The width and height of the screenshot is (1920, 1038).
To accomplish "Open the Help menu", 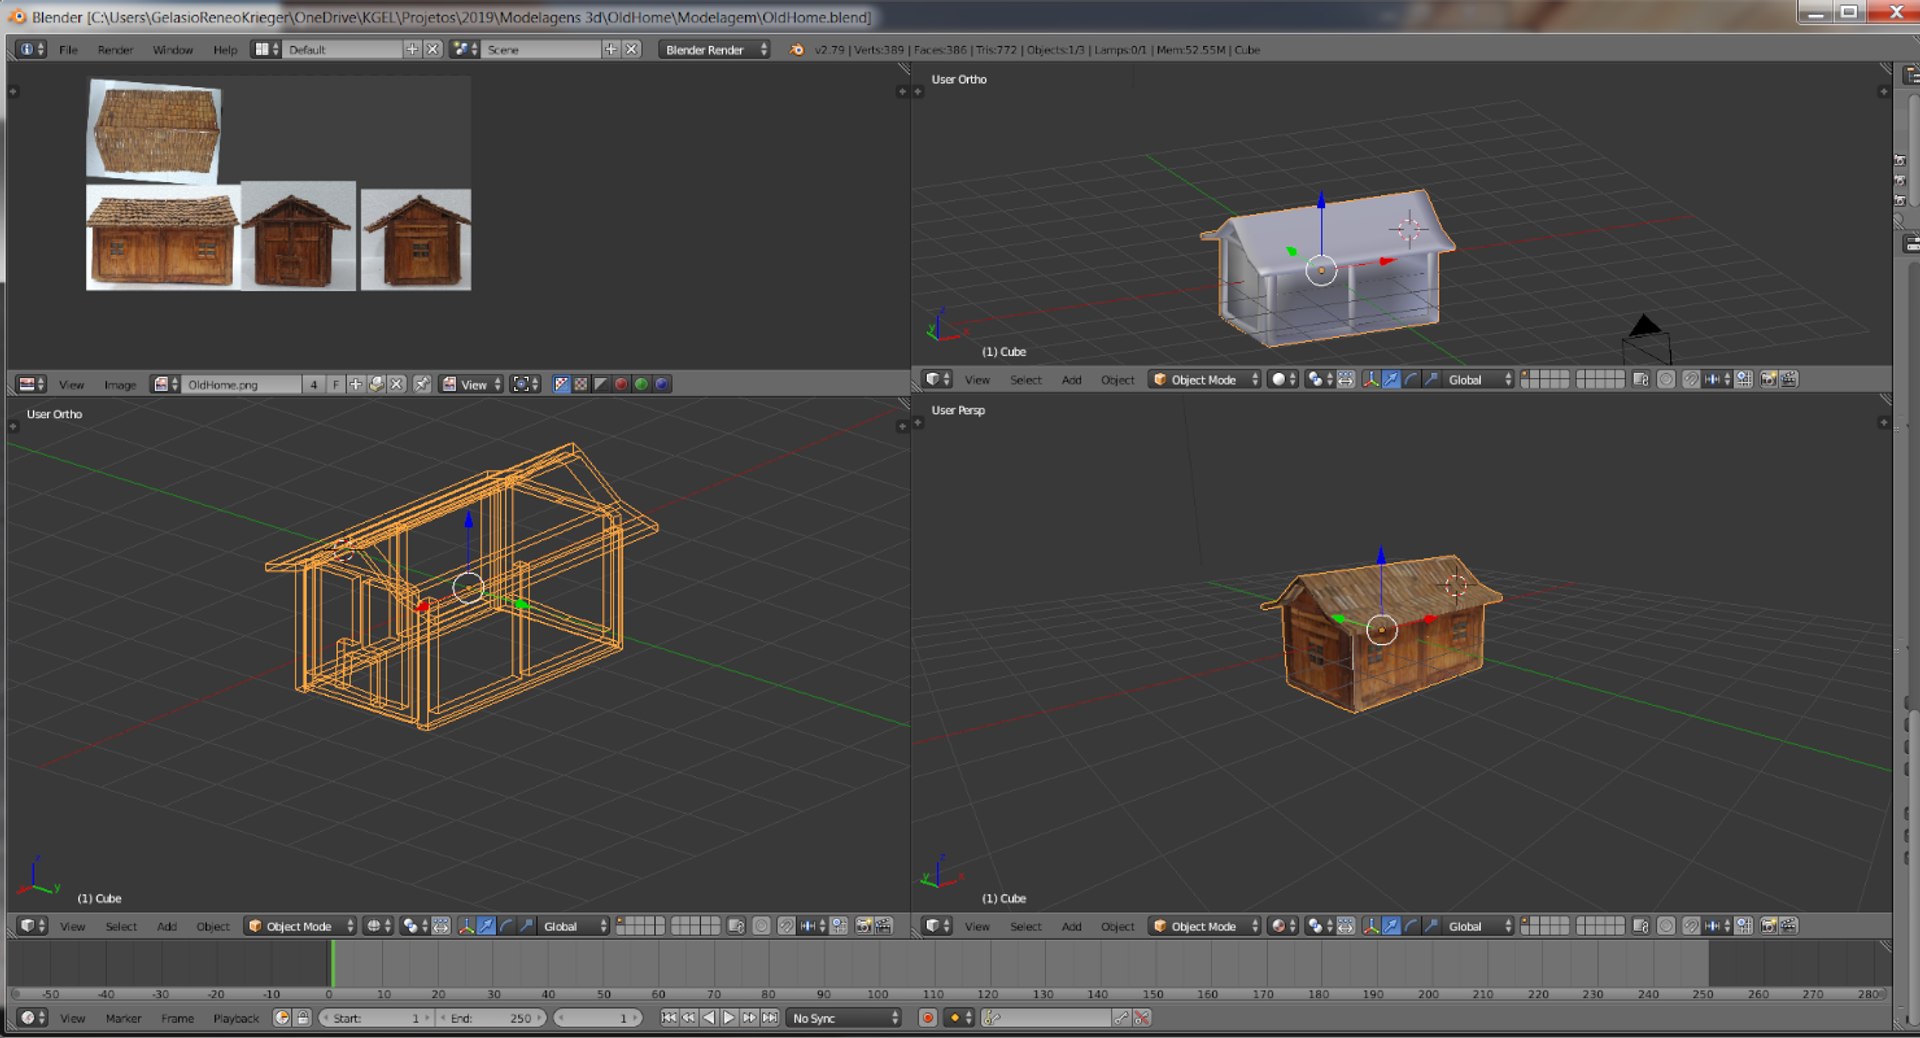I will tap(225, 49).
